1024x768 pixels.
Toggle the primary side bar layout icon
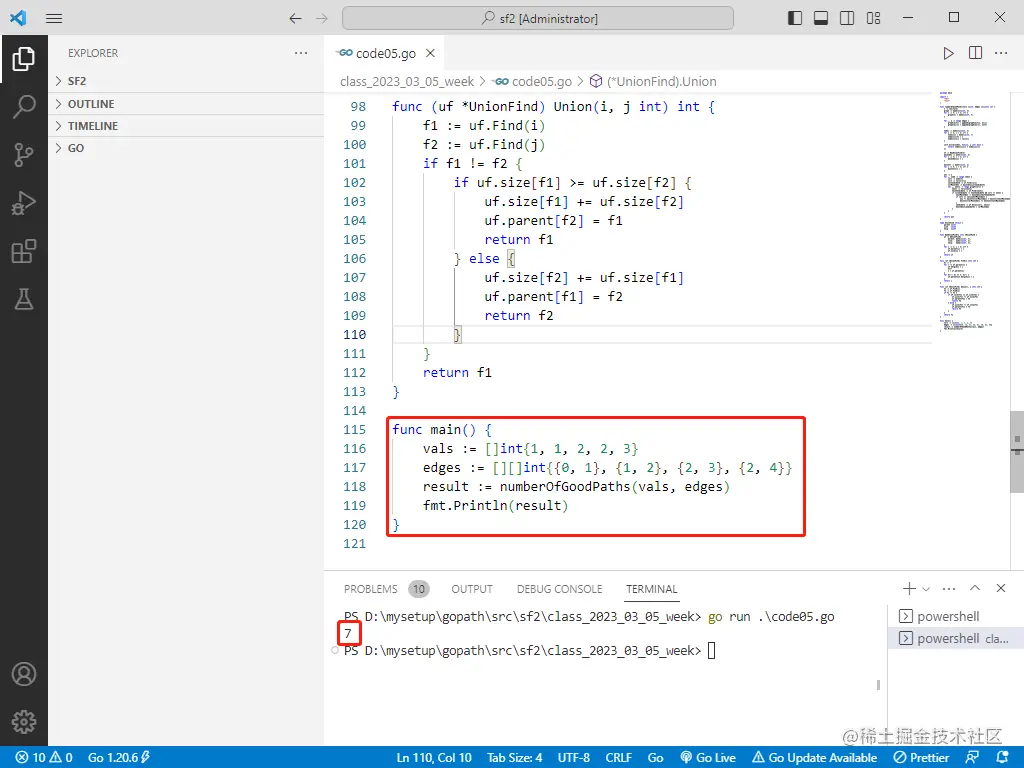point(795,18)
